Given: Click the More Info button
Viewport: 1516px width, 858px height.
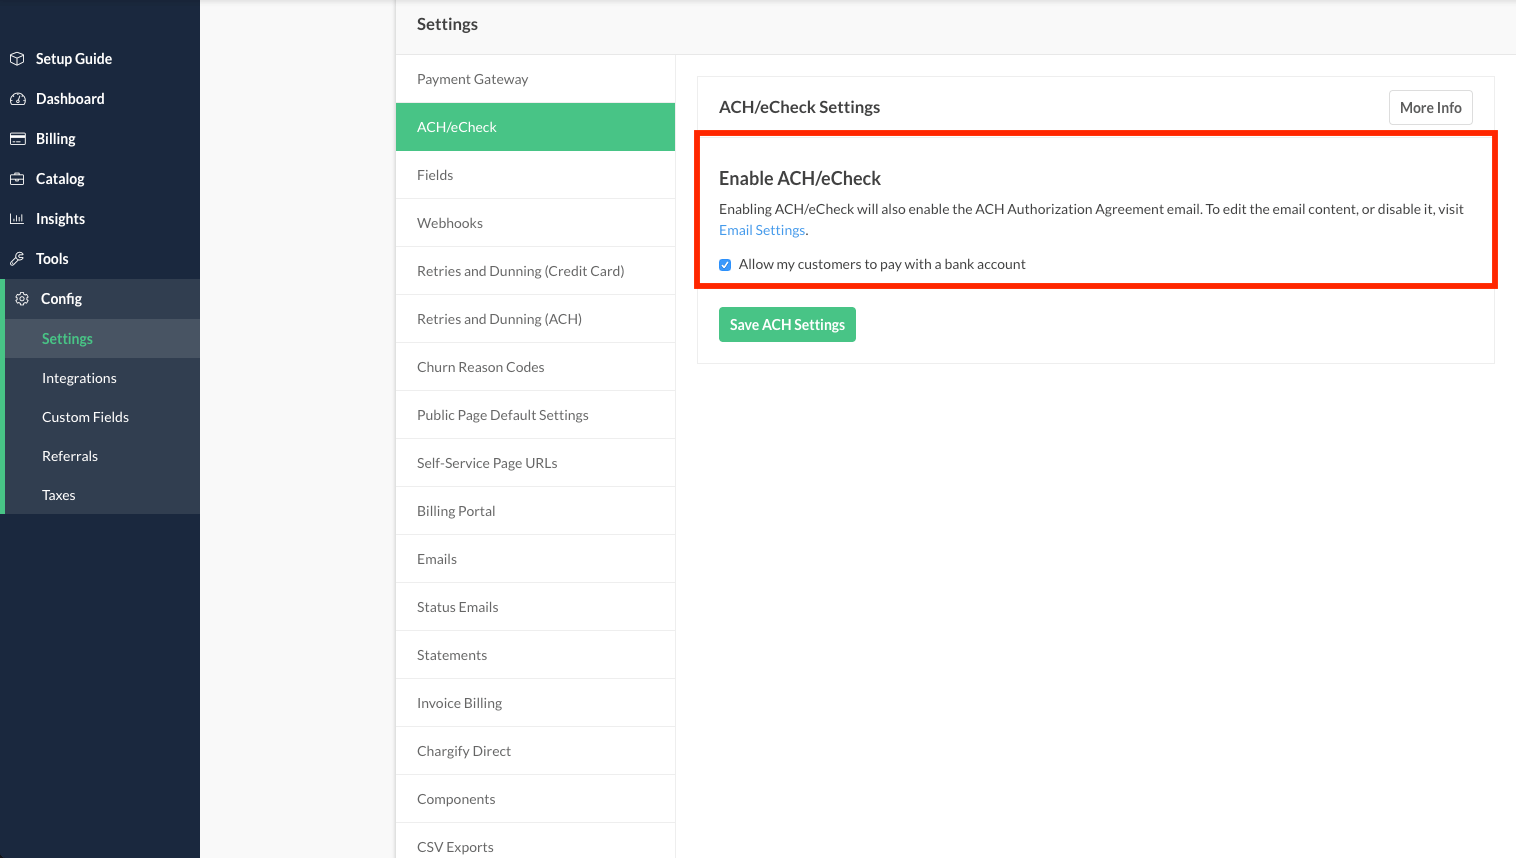Looking at the screenshot, I should click(1430, 108).
